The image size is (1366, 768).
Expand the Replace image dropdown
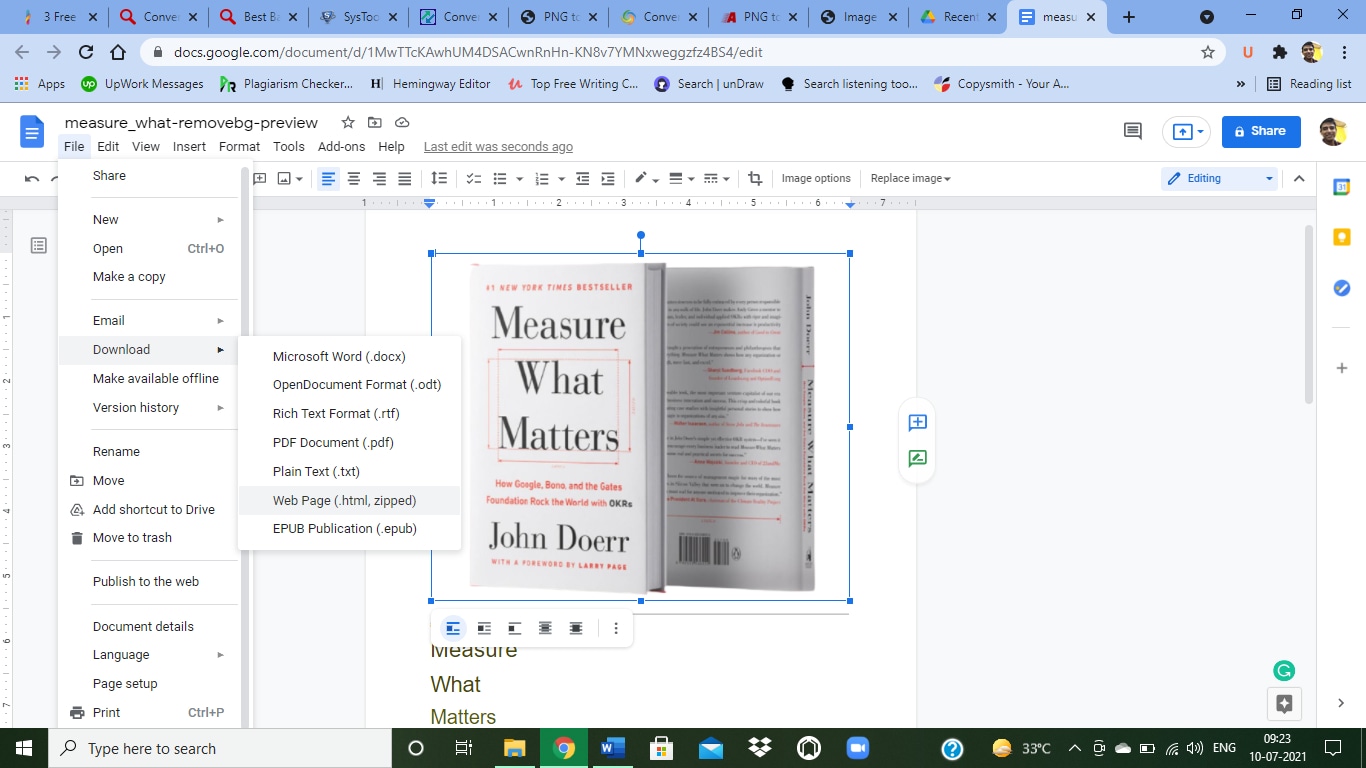click(910, 179)
